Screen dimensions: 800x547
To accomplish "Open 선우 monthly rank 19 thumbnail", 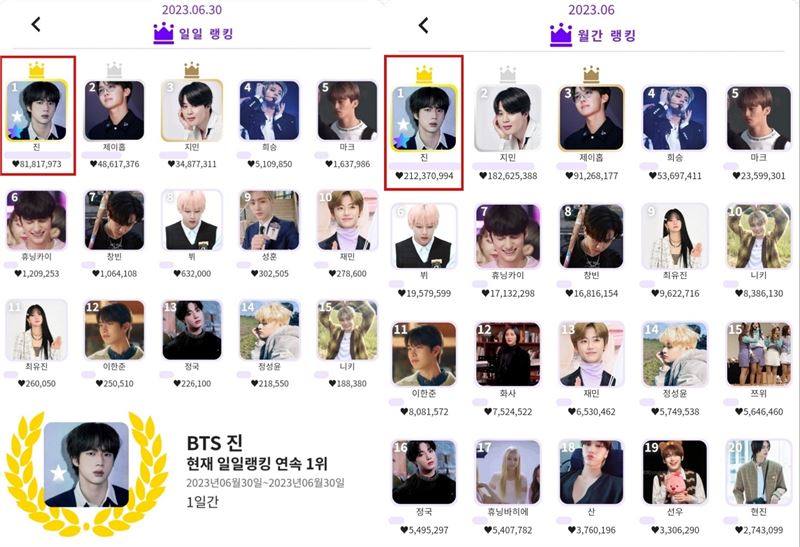I will (x=675, y=473).
